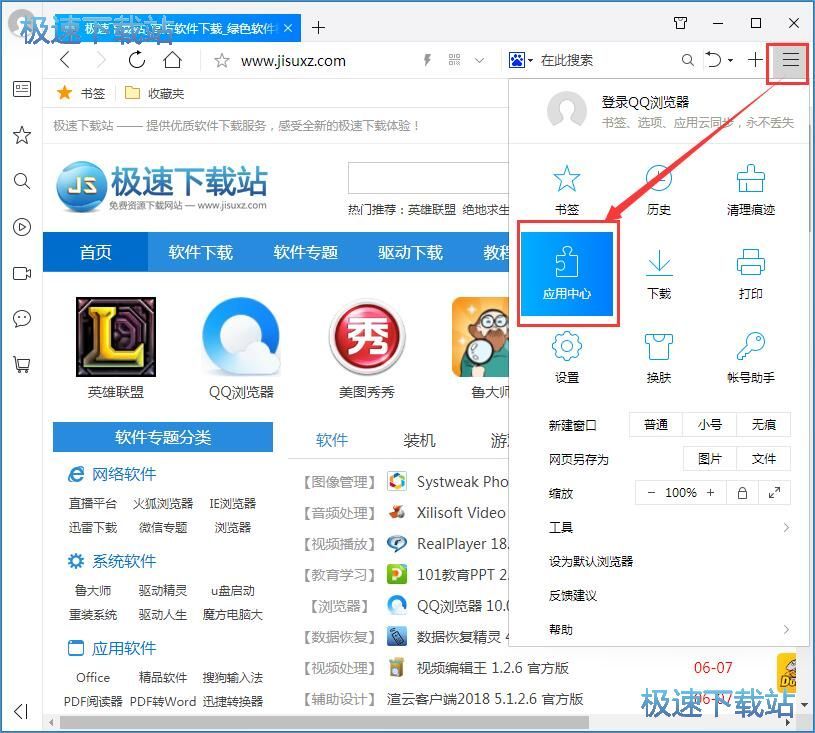
Task: Open the QR code icon in address bar
Action: 454,60
